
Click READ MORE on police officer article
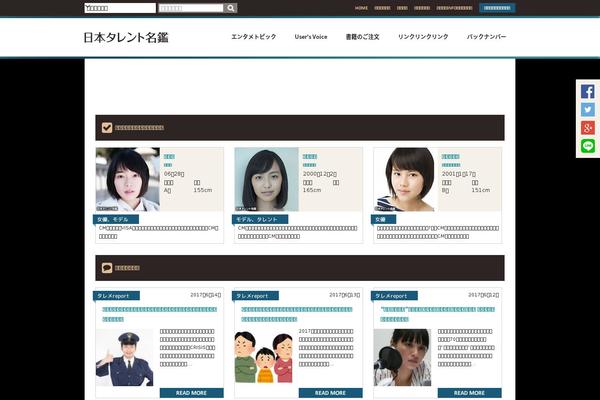[x=192, y=393]
